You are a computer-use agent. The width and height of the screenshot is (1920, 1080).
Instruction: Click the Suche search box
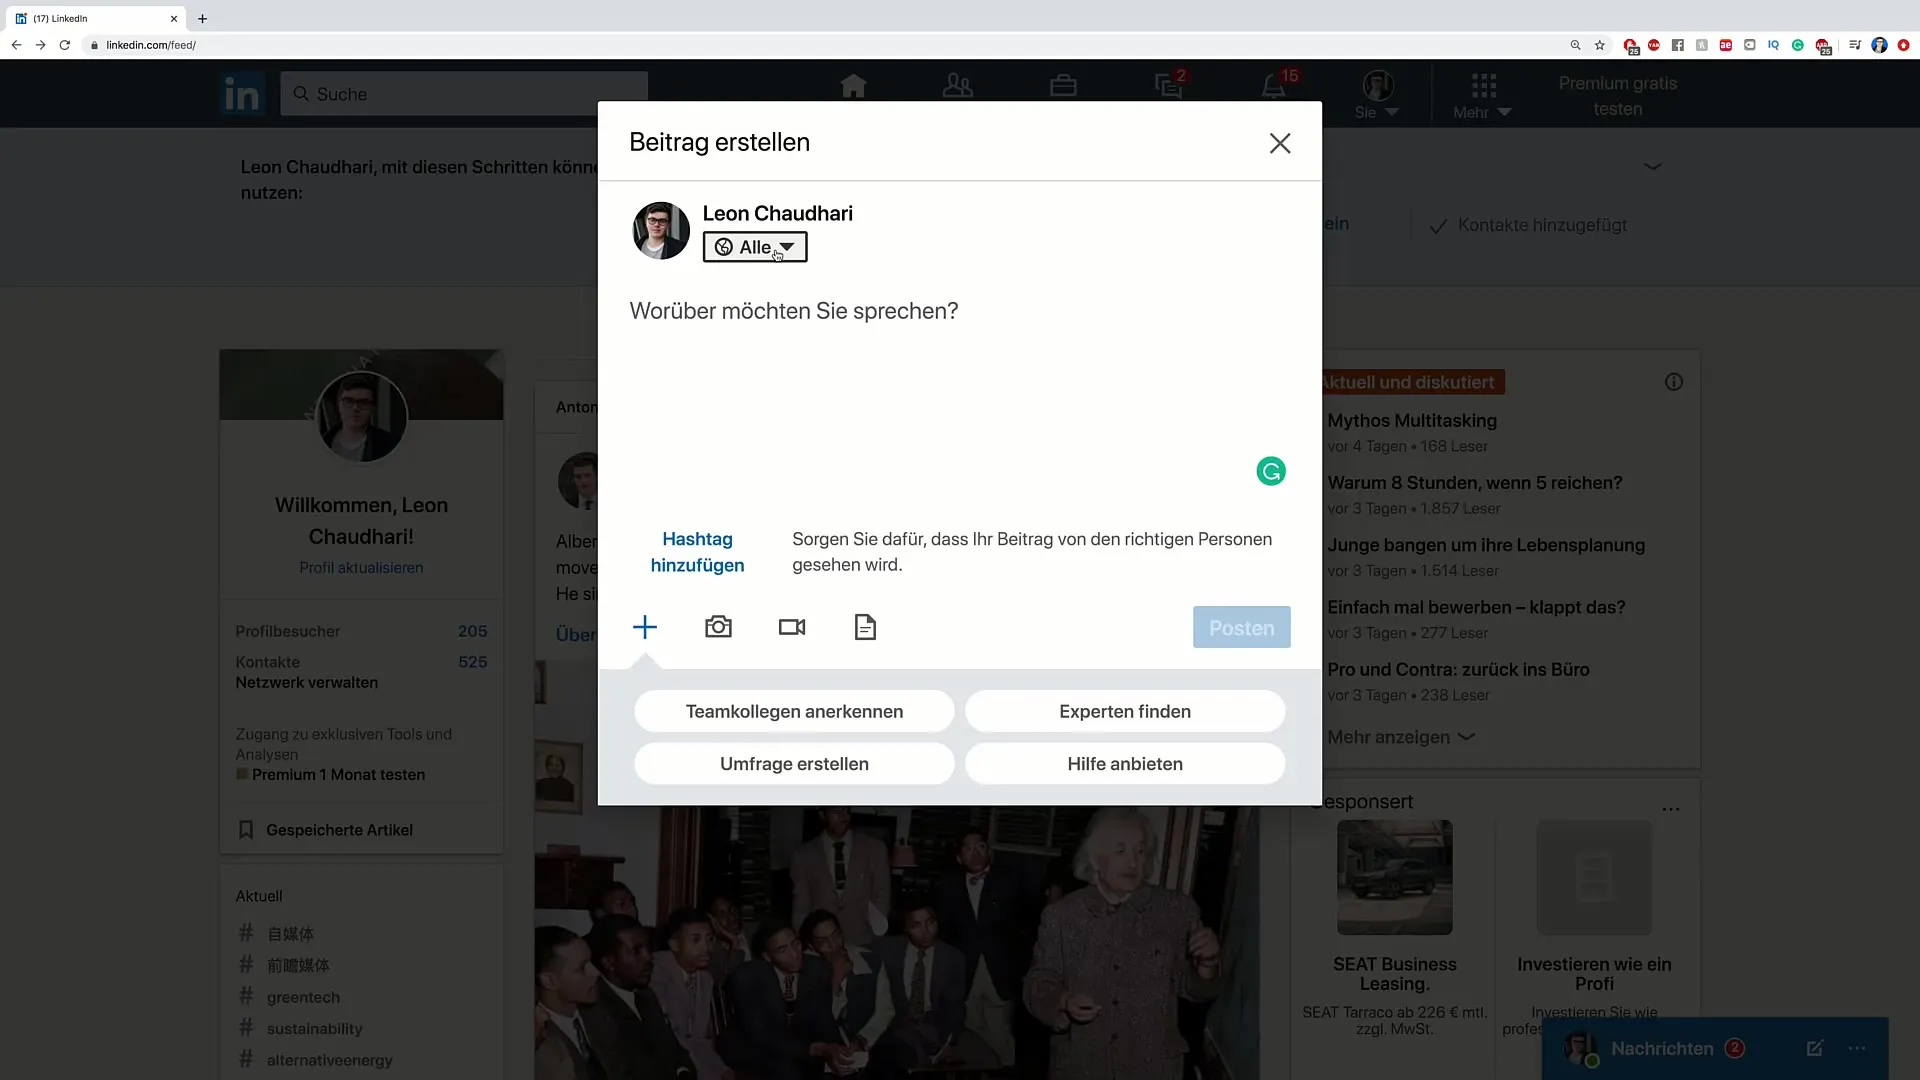point(464,94)
